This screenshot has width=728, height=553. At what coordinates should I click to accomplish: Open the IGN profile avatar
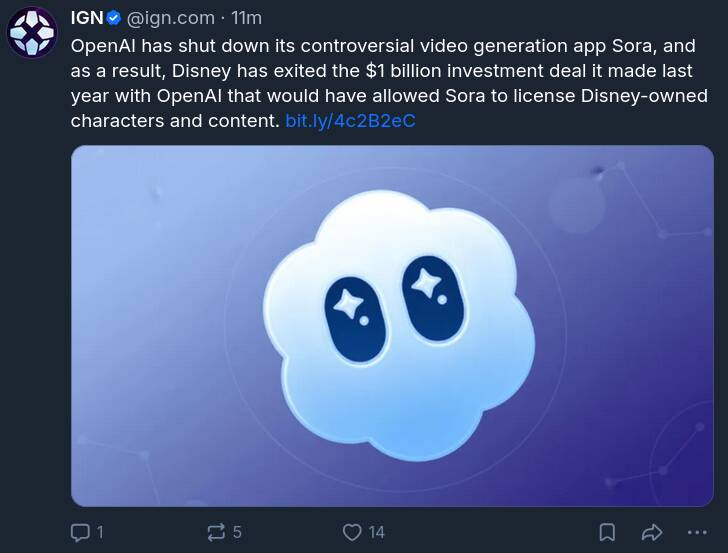pyautogui.click(x=32, y=32)
